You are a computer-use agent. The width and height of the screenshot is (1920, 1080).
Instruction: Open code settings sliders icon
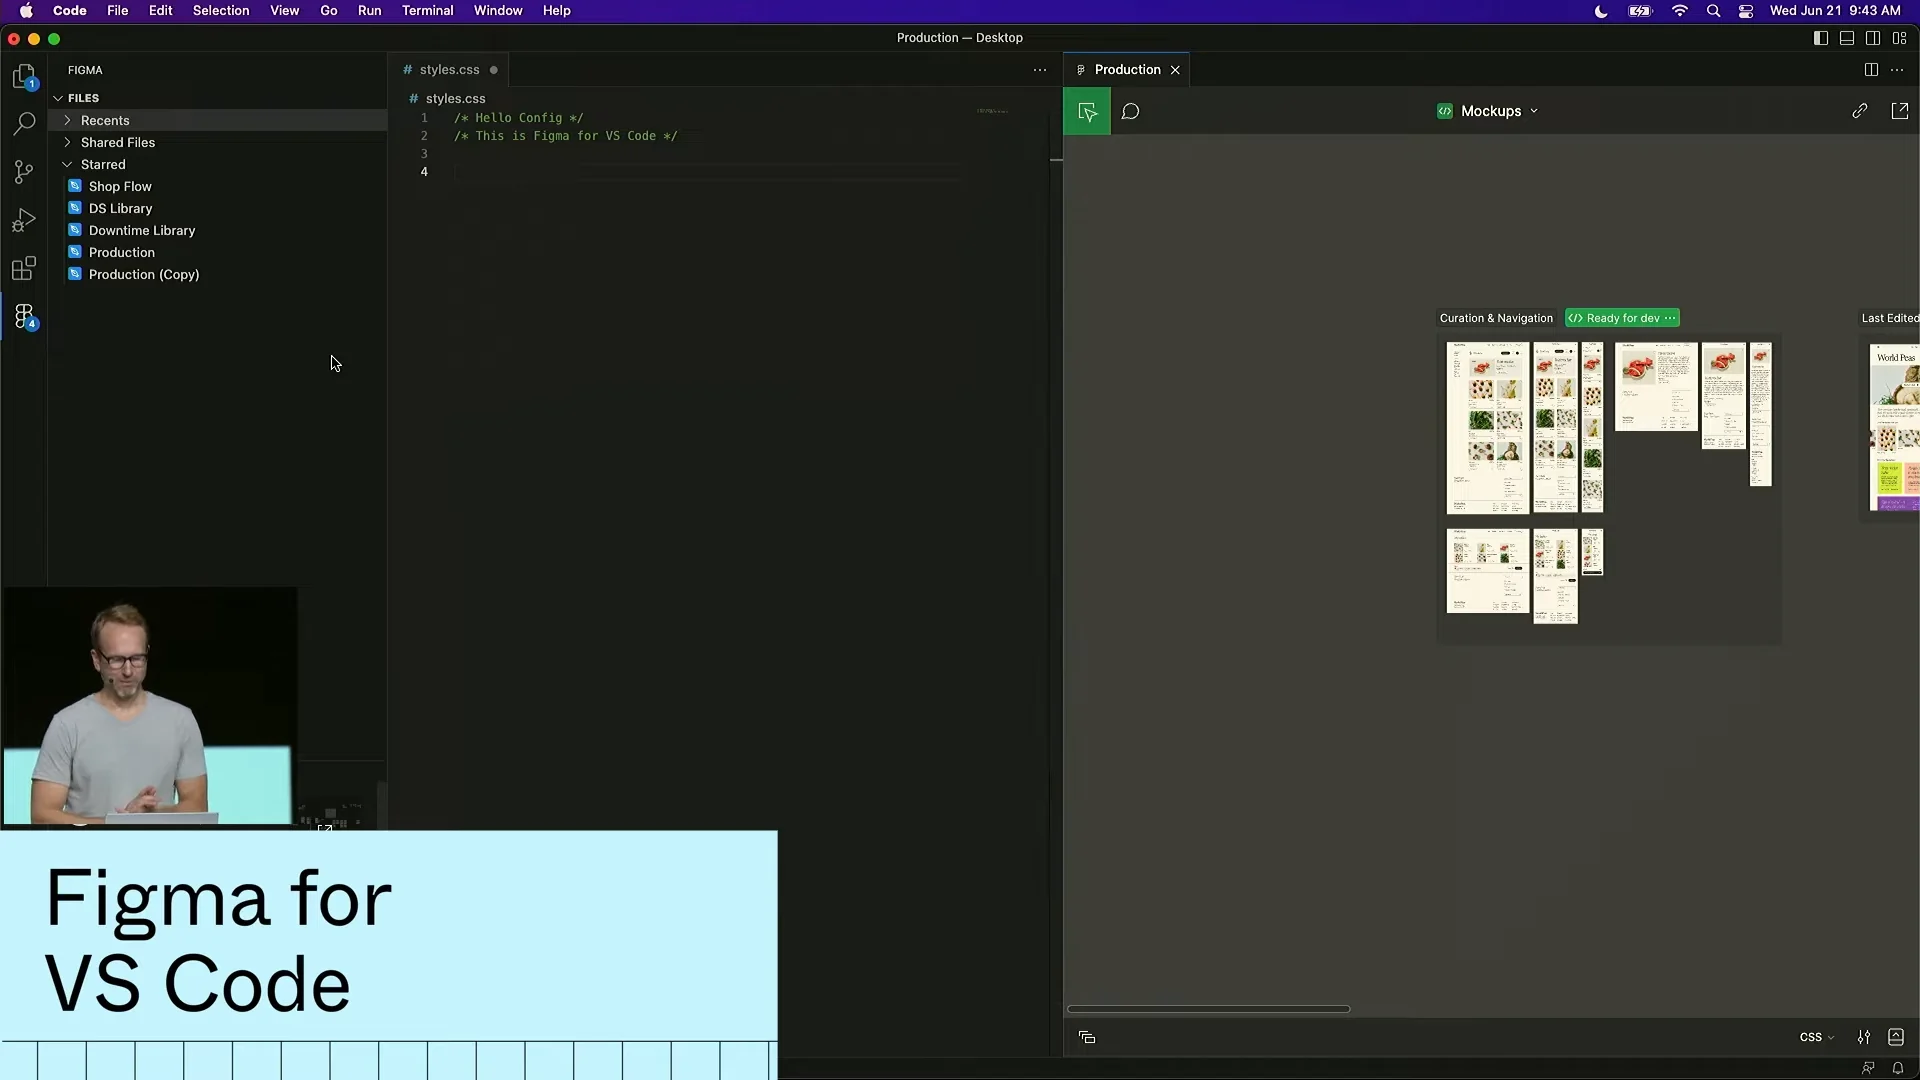click(x=1864, y=1037)
